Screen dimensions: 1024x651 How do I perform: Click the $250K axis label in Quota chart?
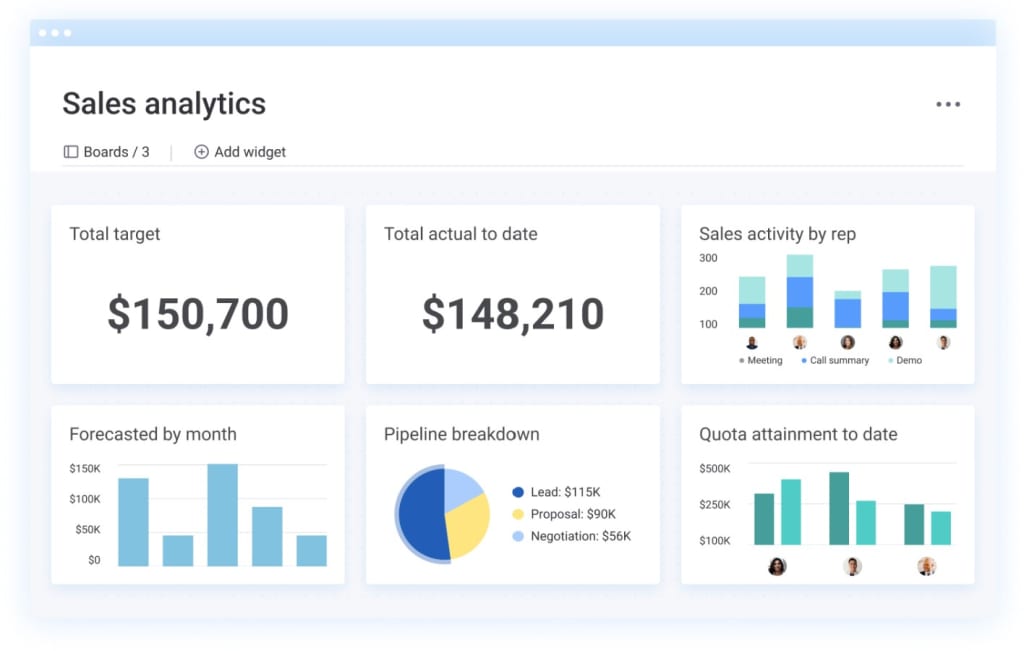pos(715,505)
